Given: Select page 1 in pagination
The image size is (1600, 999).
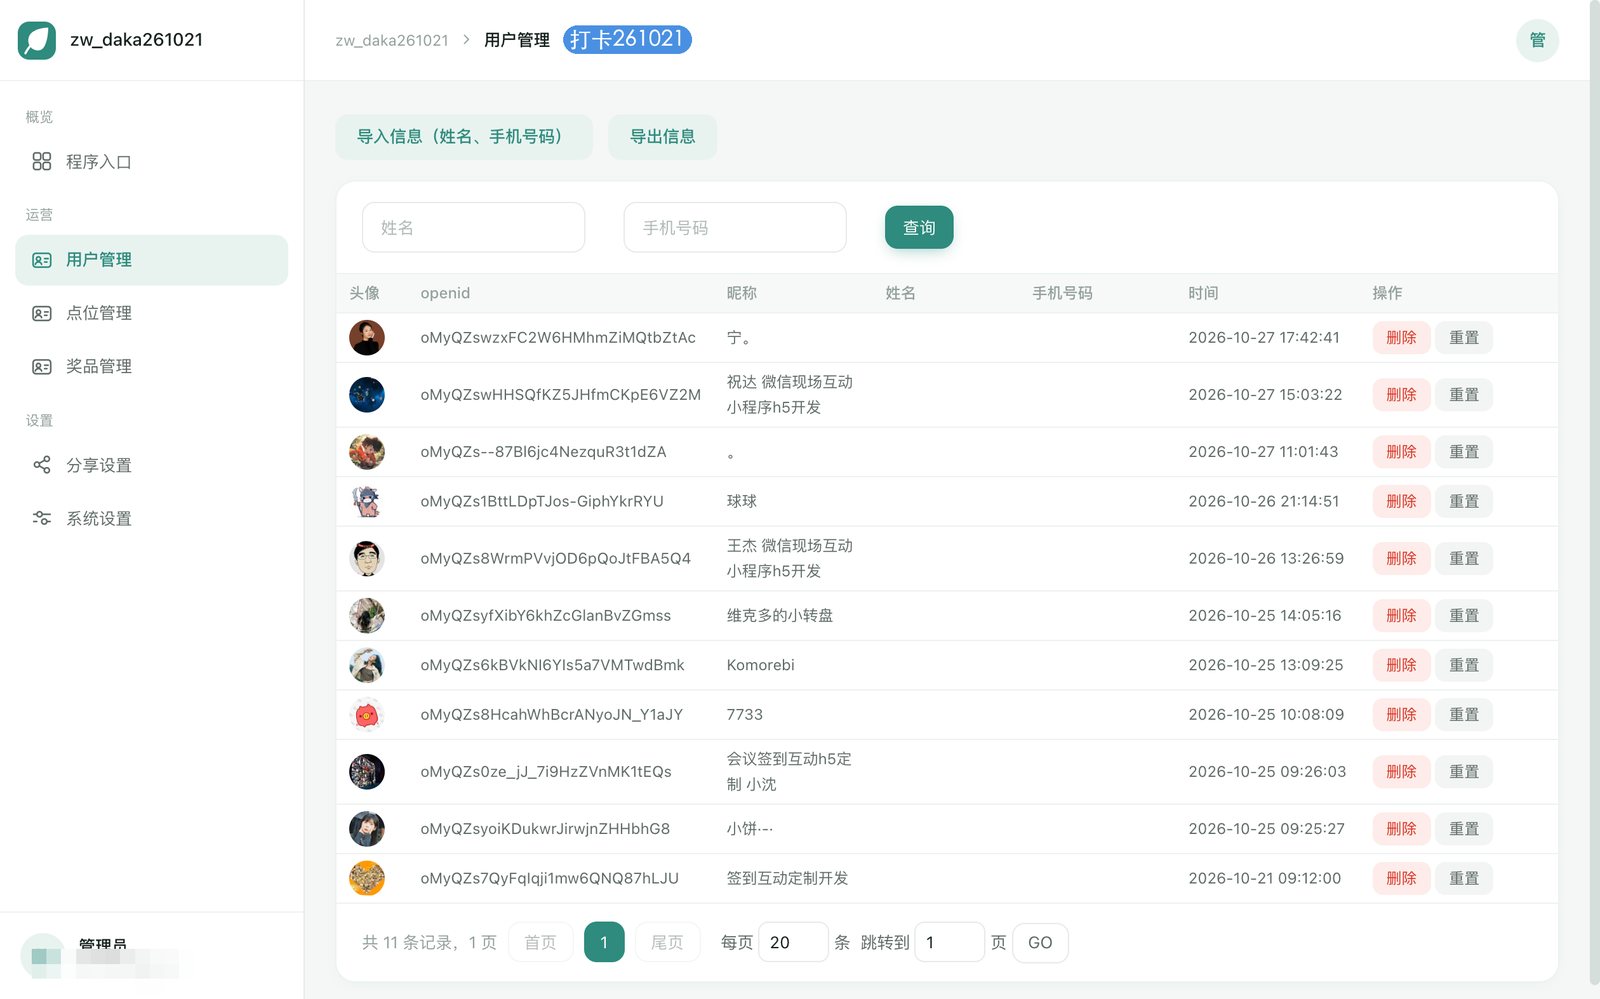Looking at the screenshot, I should click(x=604, y=942).
